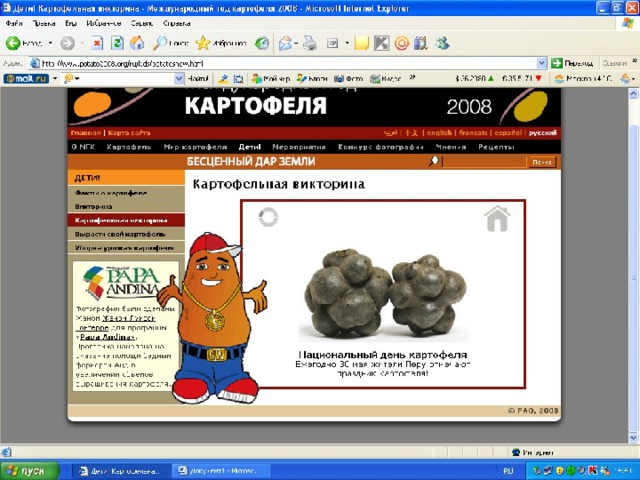Open the dropdown next to mail.ru logo

click(55, 78)
